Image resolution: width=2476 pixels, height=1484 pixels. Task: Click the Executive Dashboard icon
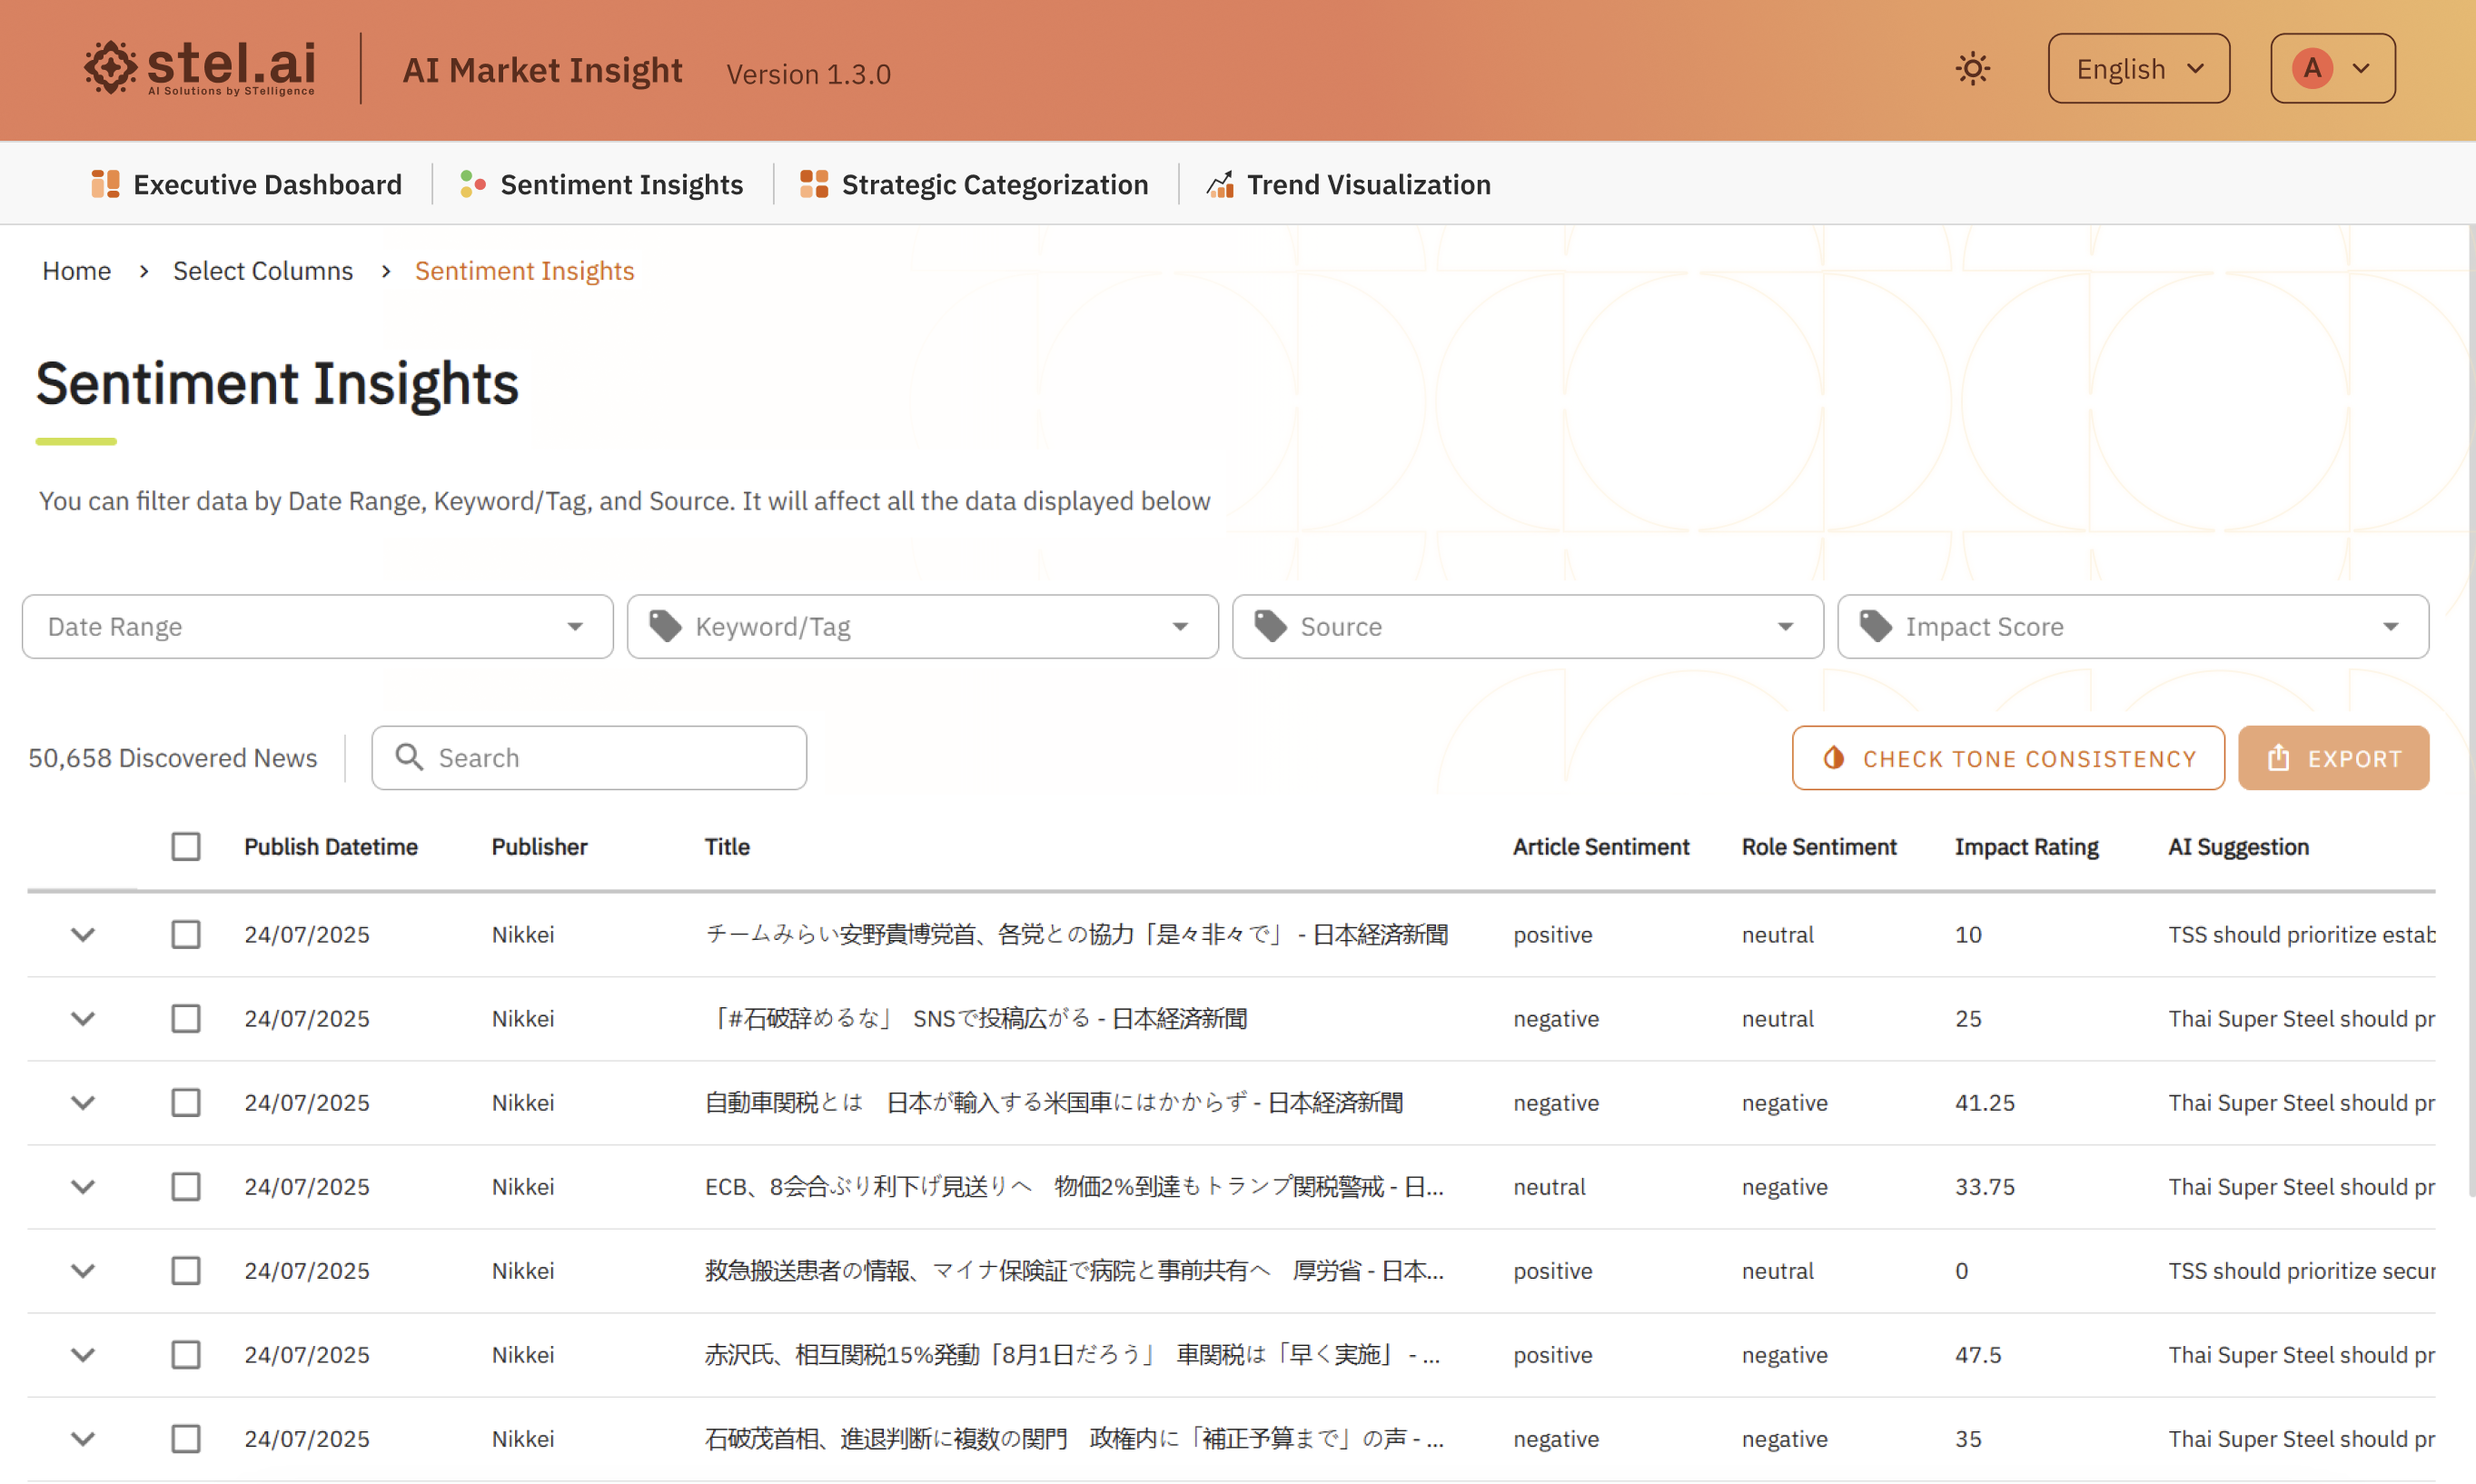click(105, 184)
